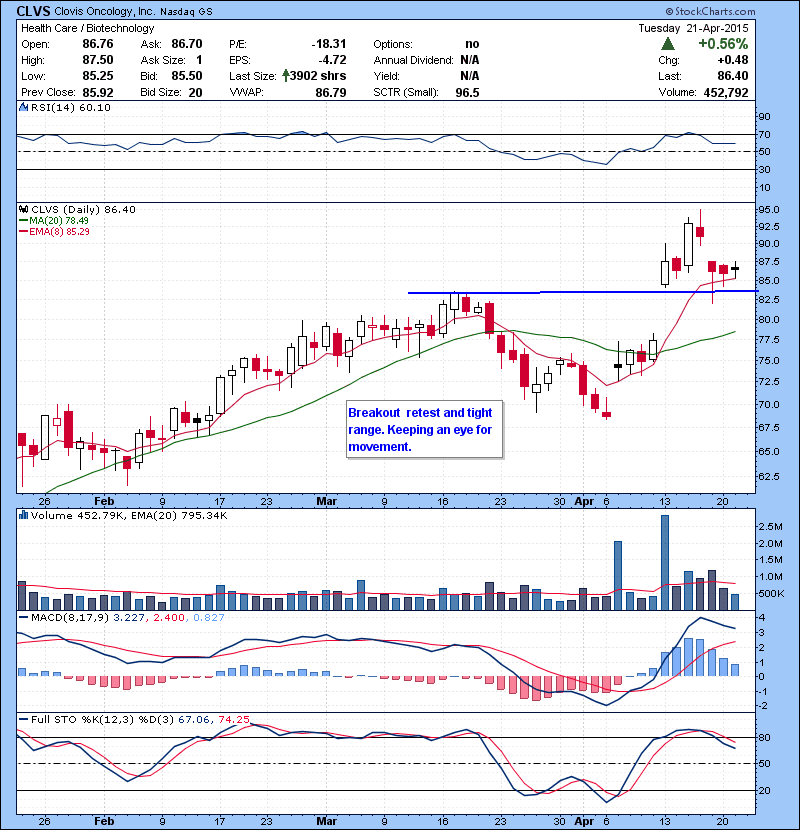The width and height of the screenshot is (800, 830).
Task: Select the High value 87.50
Action: tap(98, 60)
